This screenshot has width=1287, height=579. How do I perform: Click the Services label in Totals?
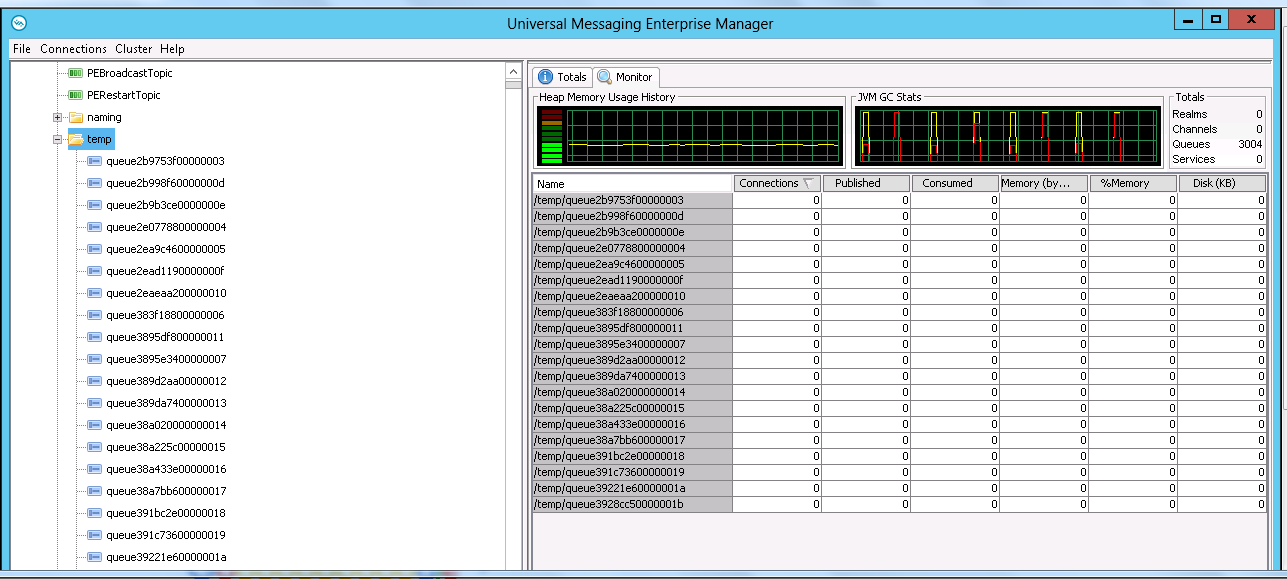click(1193, 159)
